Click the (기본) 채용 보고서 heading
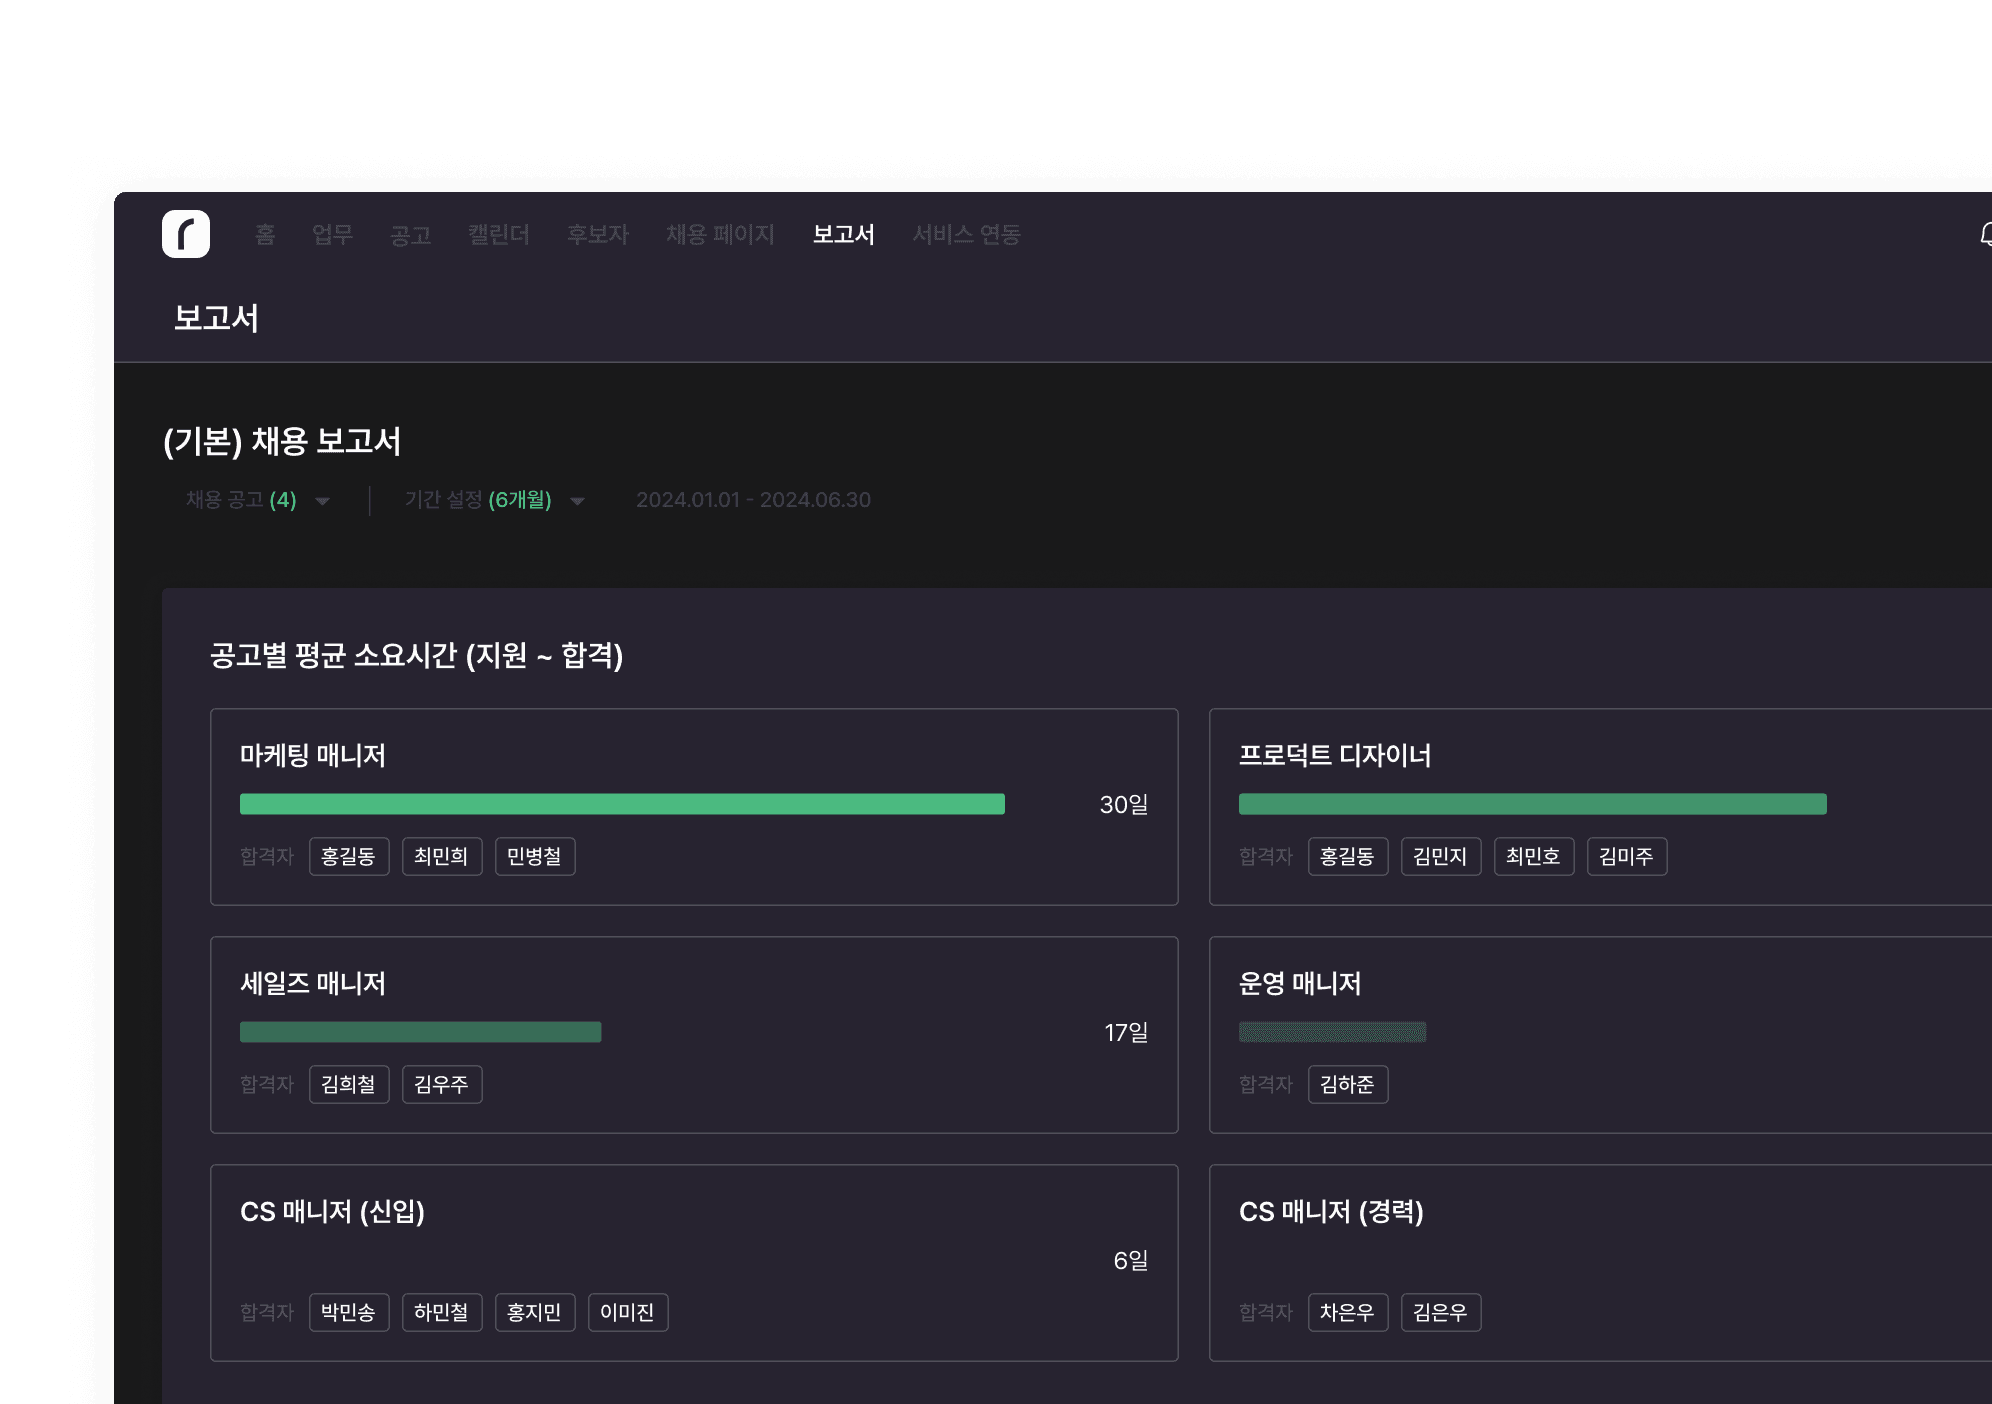 tap(282, 441)
